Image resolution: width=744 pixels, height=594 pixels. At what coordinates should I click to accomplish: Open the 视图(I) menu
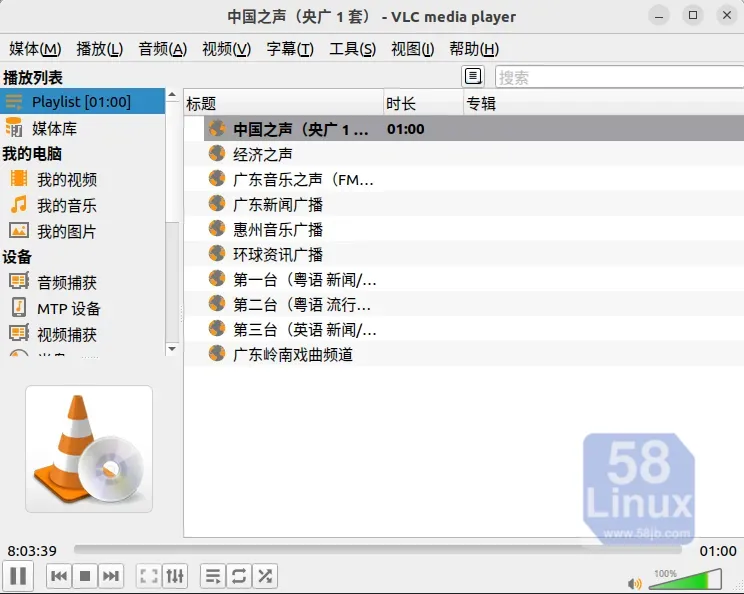[x=412, y=48]
